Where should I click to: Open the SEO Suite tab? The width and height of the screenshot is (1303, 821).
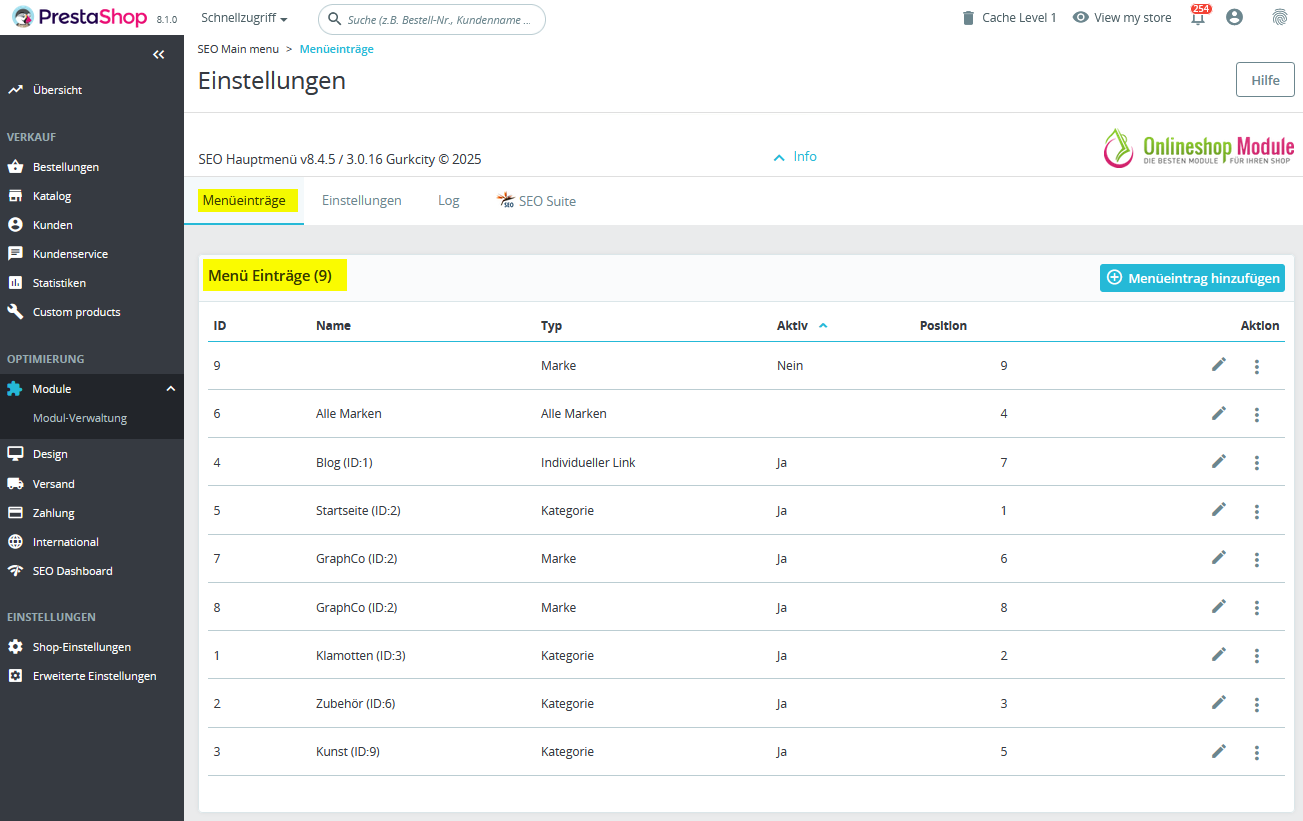point(536,201)
